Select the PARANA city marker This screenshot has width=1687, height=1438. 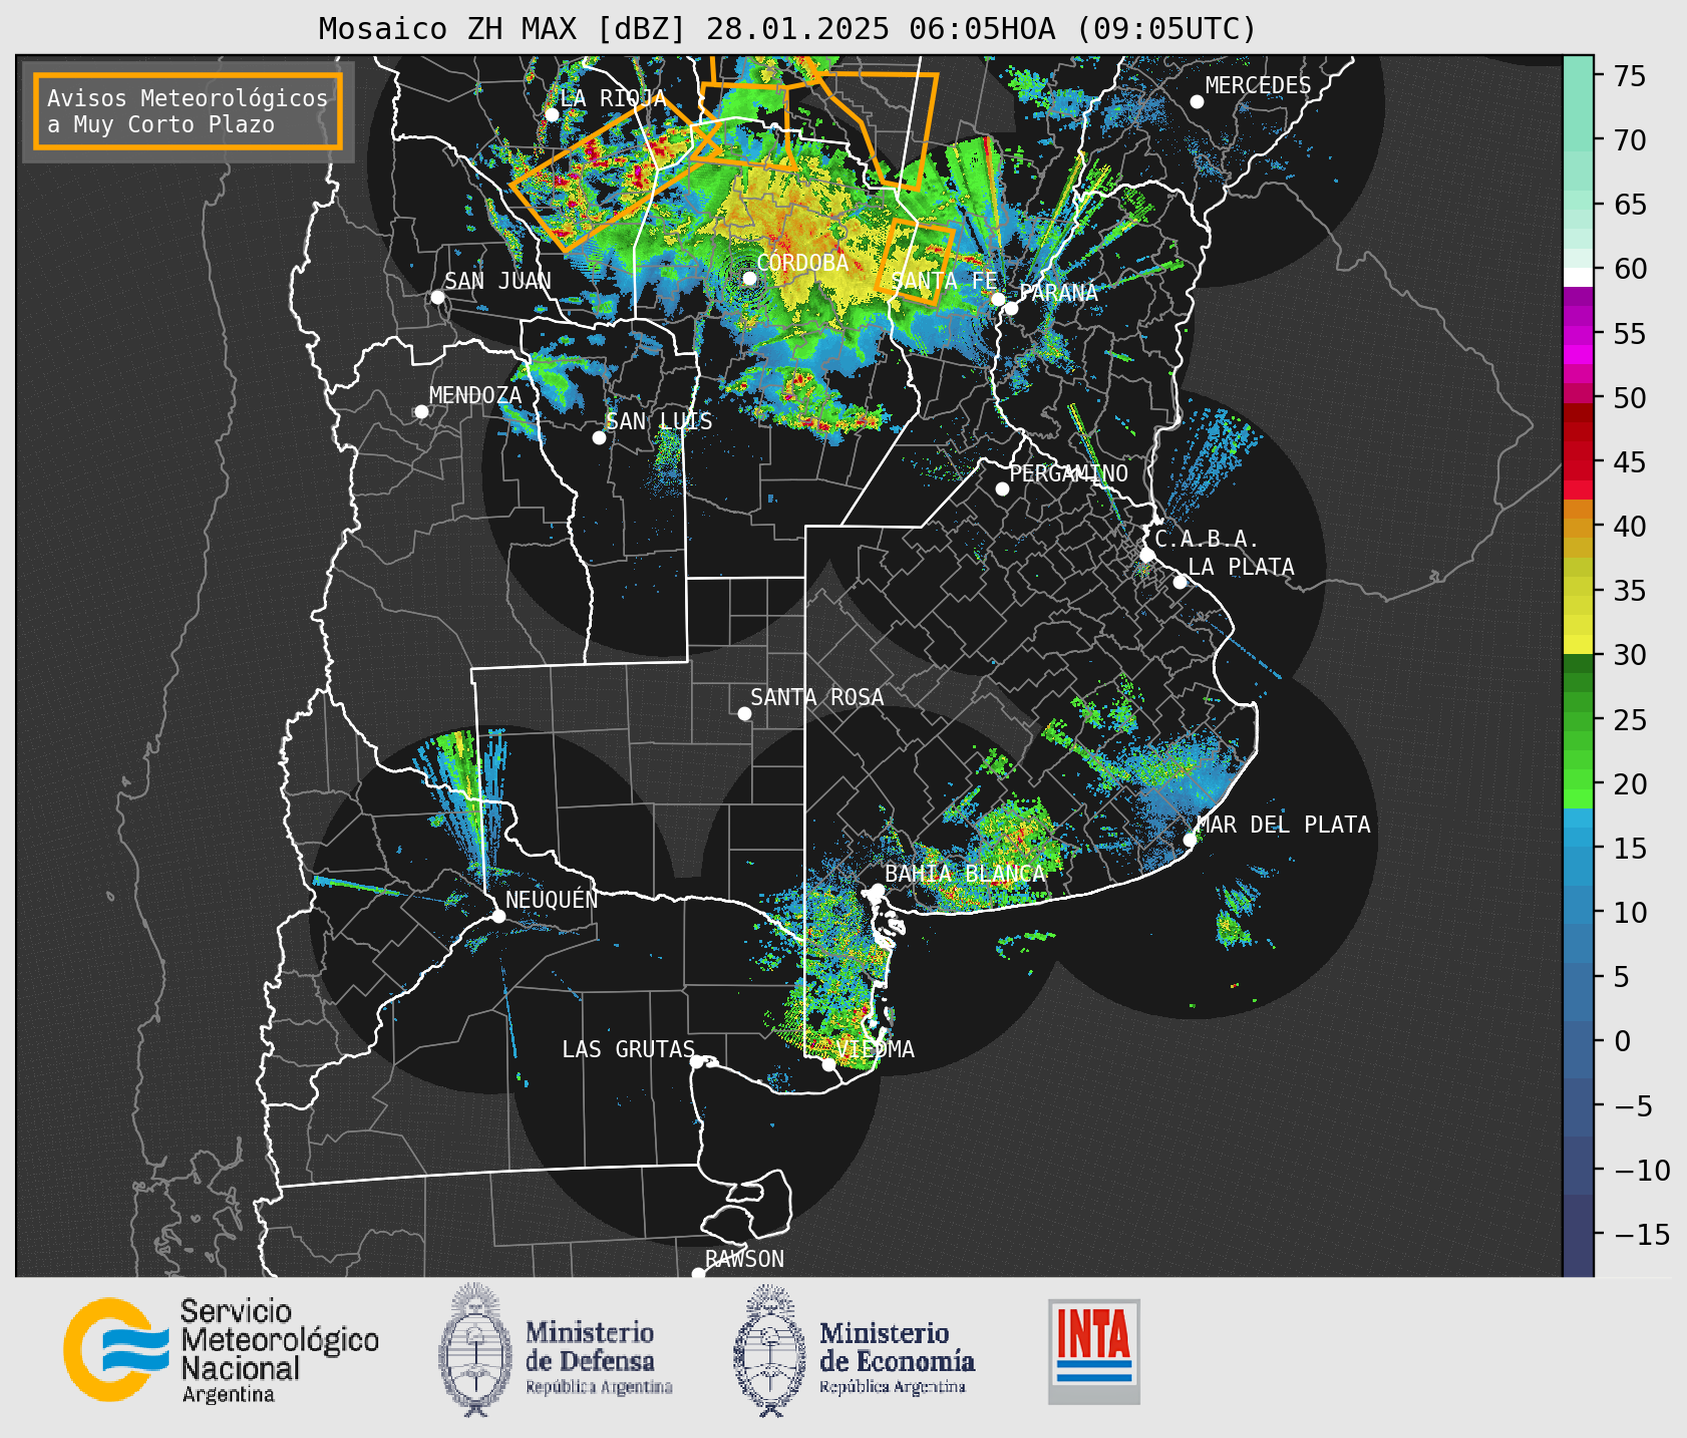click(1012, 308)
